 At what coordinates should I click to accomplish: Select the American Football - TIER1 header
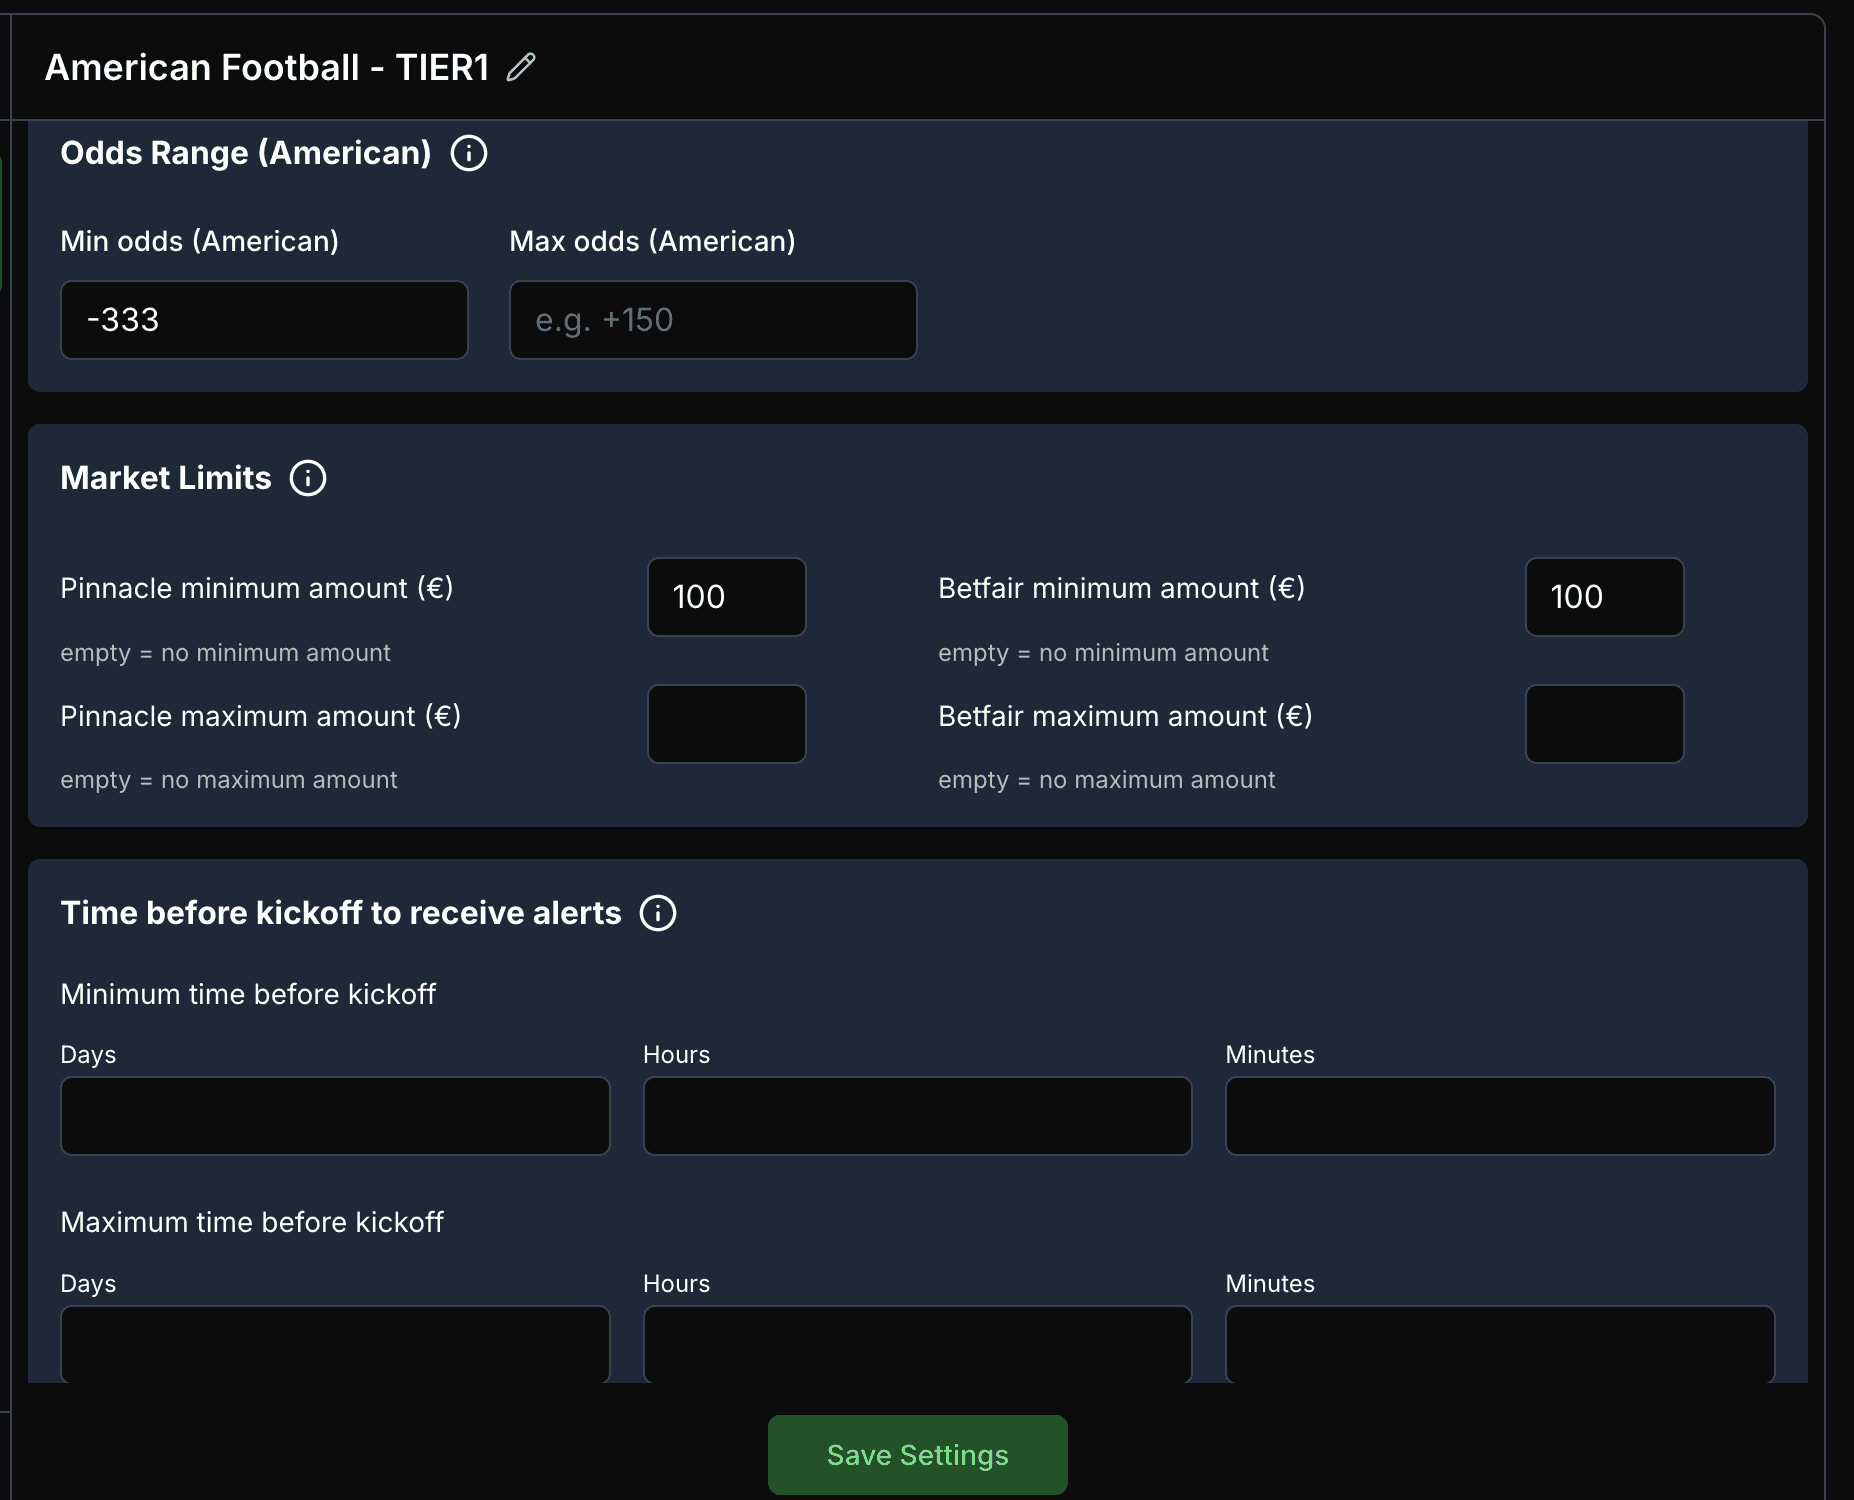(267, 66)
